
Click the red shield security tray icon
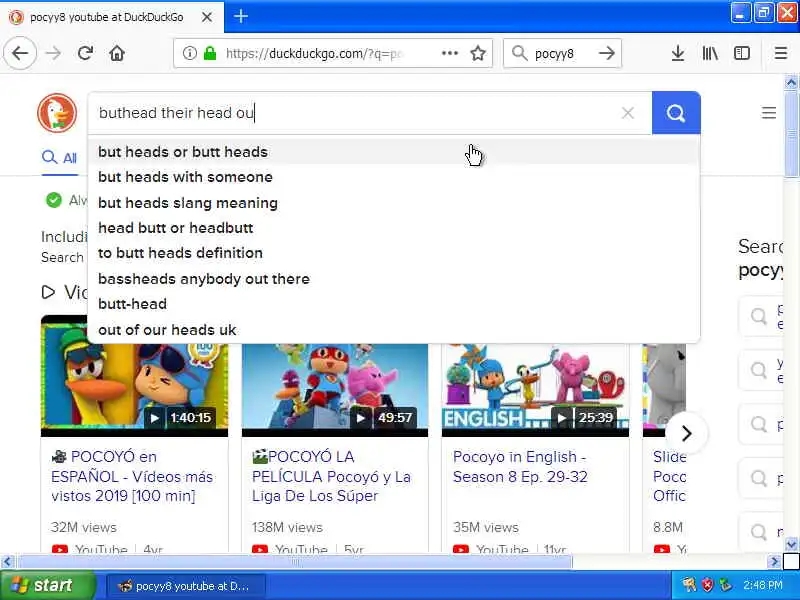click(708, 585)
